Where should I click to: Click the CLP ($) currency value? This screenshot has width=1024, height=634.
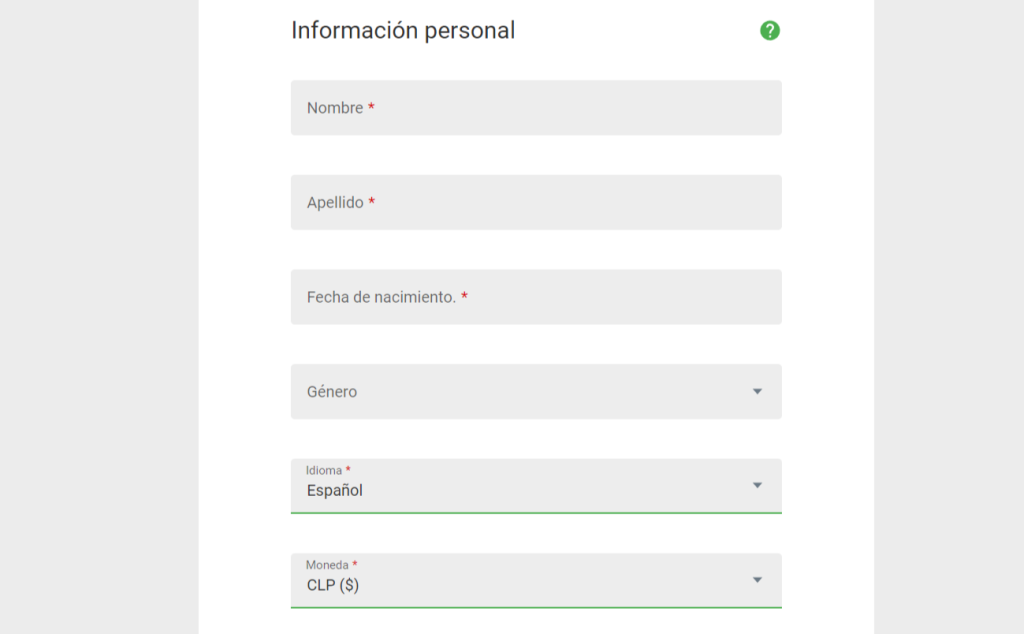(x=333, y=586)
